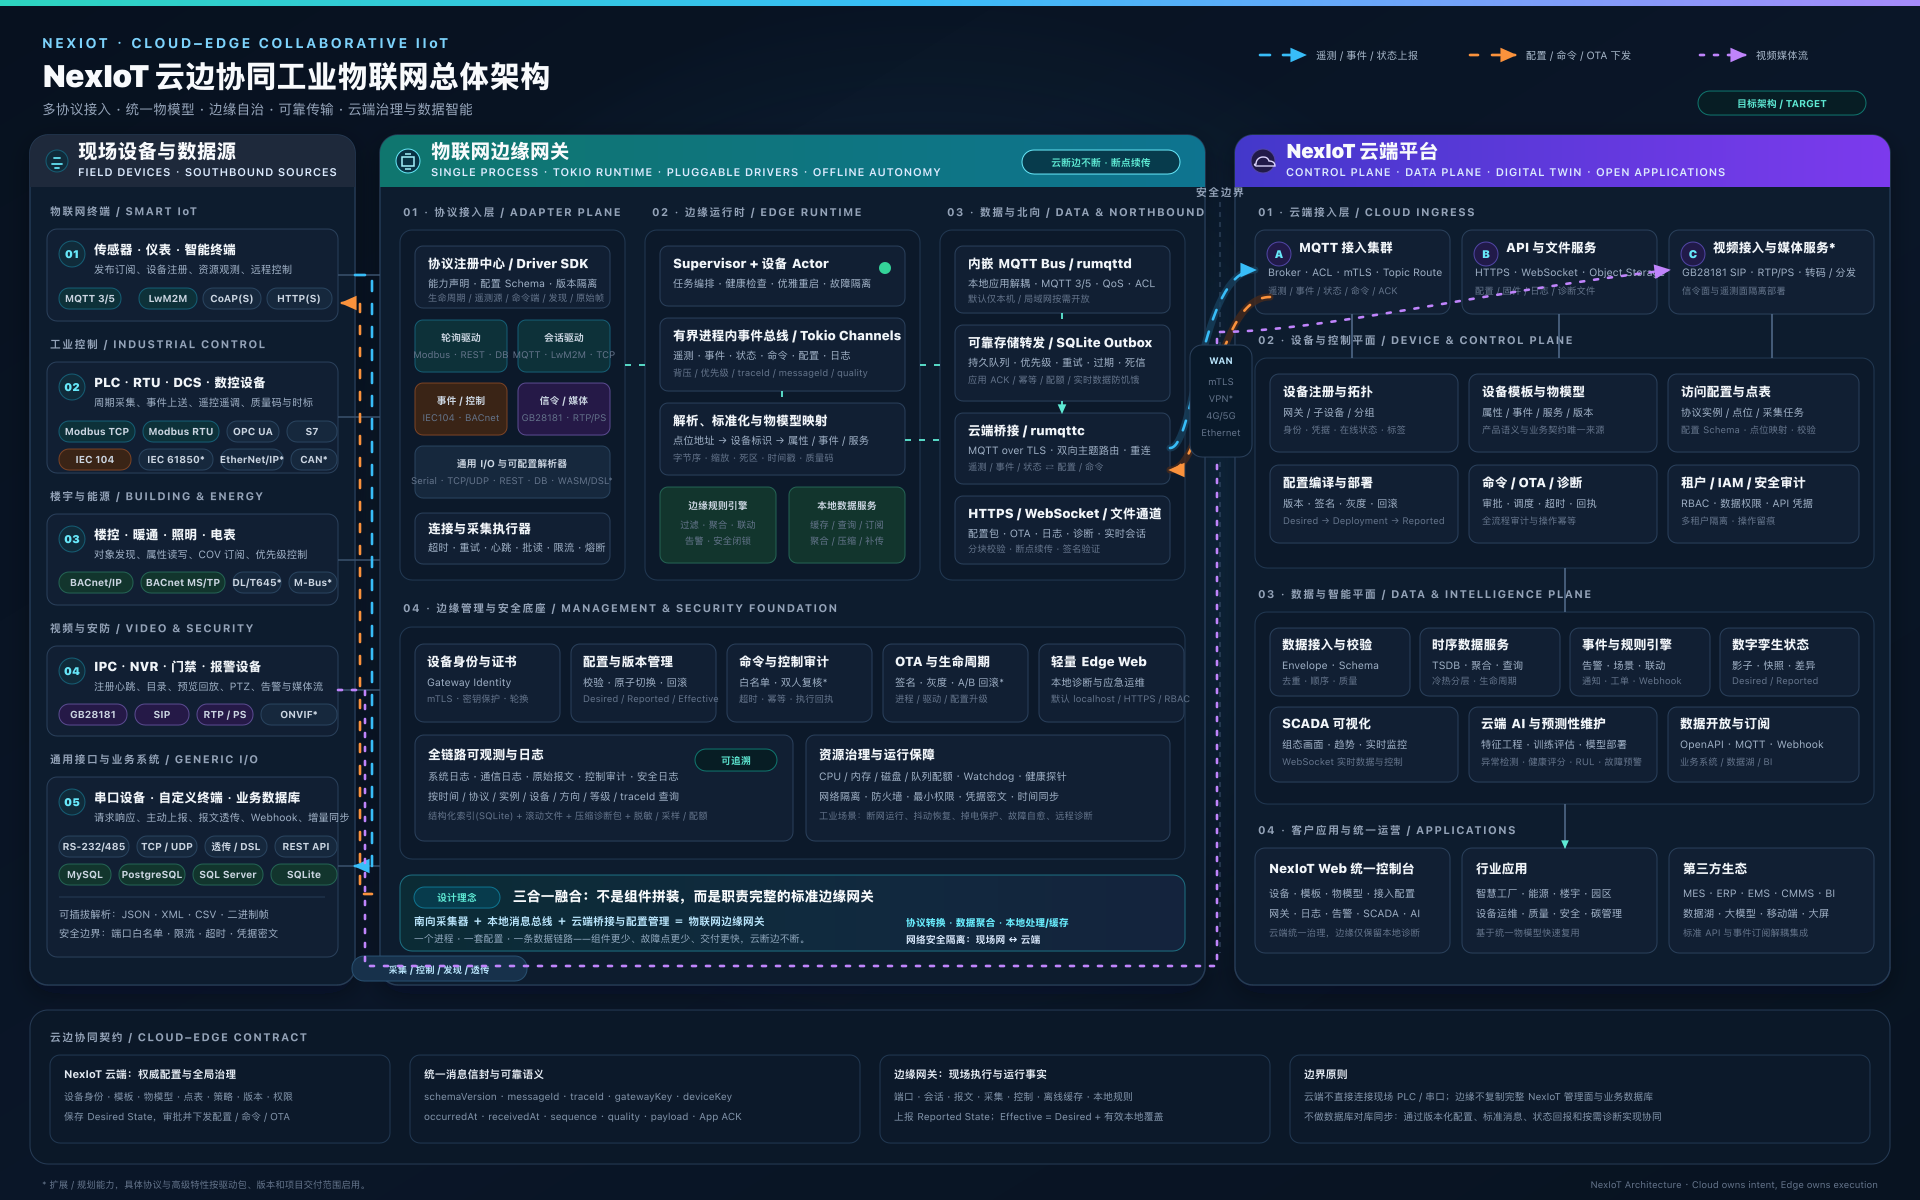Select the ONVIF* chip
The image size is (1920, 1200).
coord(299,714)
